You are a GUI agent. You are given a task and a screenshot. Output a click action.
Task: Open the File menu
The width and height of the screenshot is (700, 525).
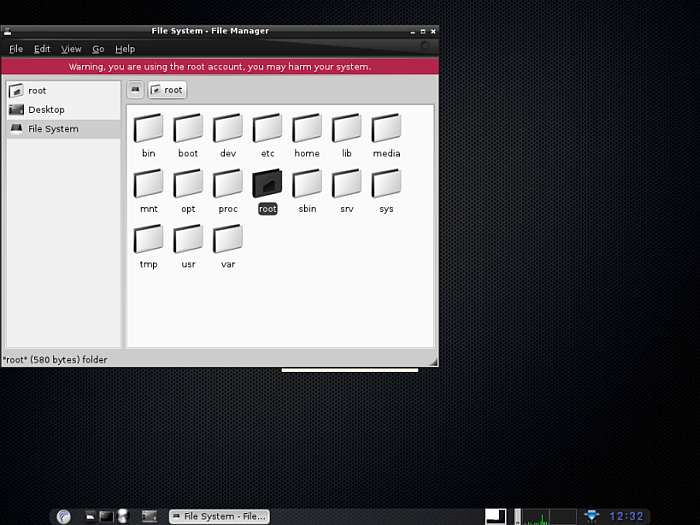click(16, 49)
